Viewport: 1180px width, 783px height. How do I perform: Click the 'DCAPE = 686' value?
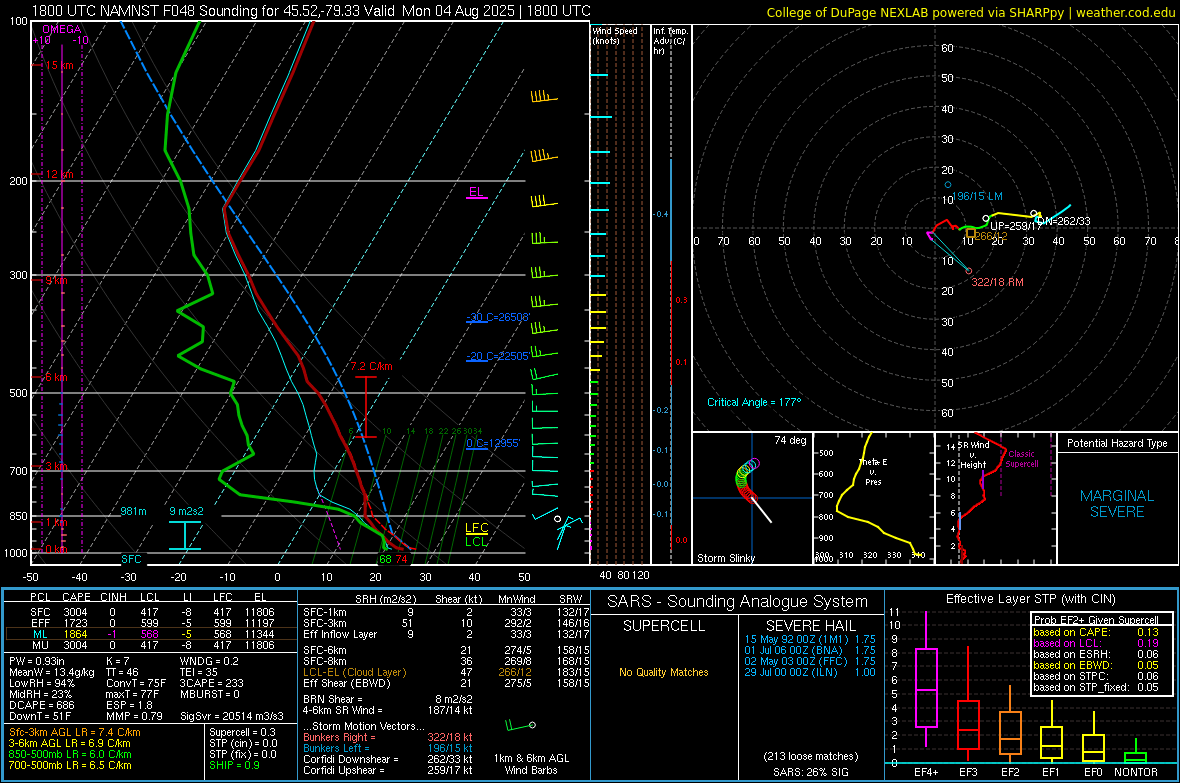(x=41, y=705)
